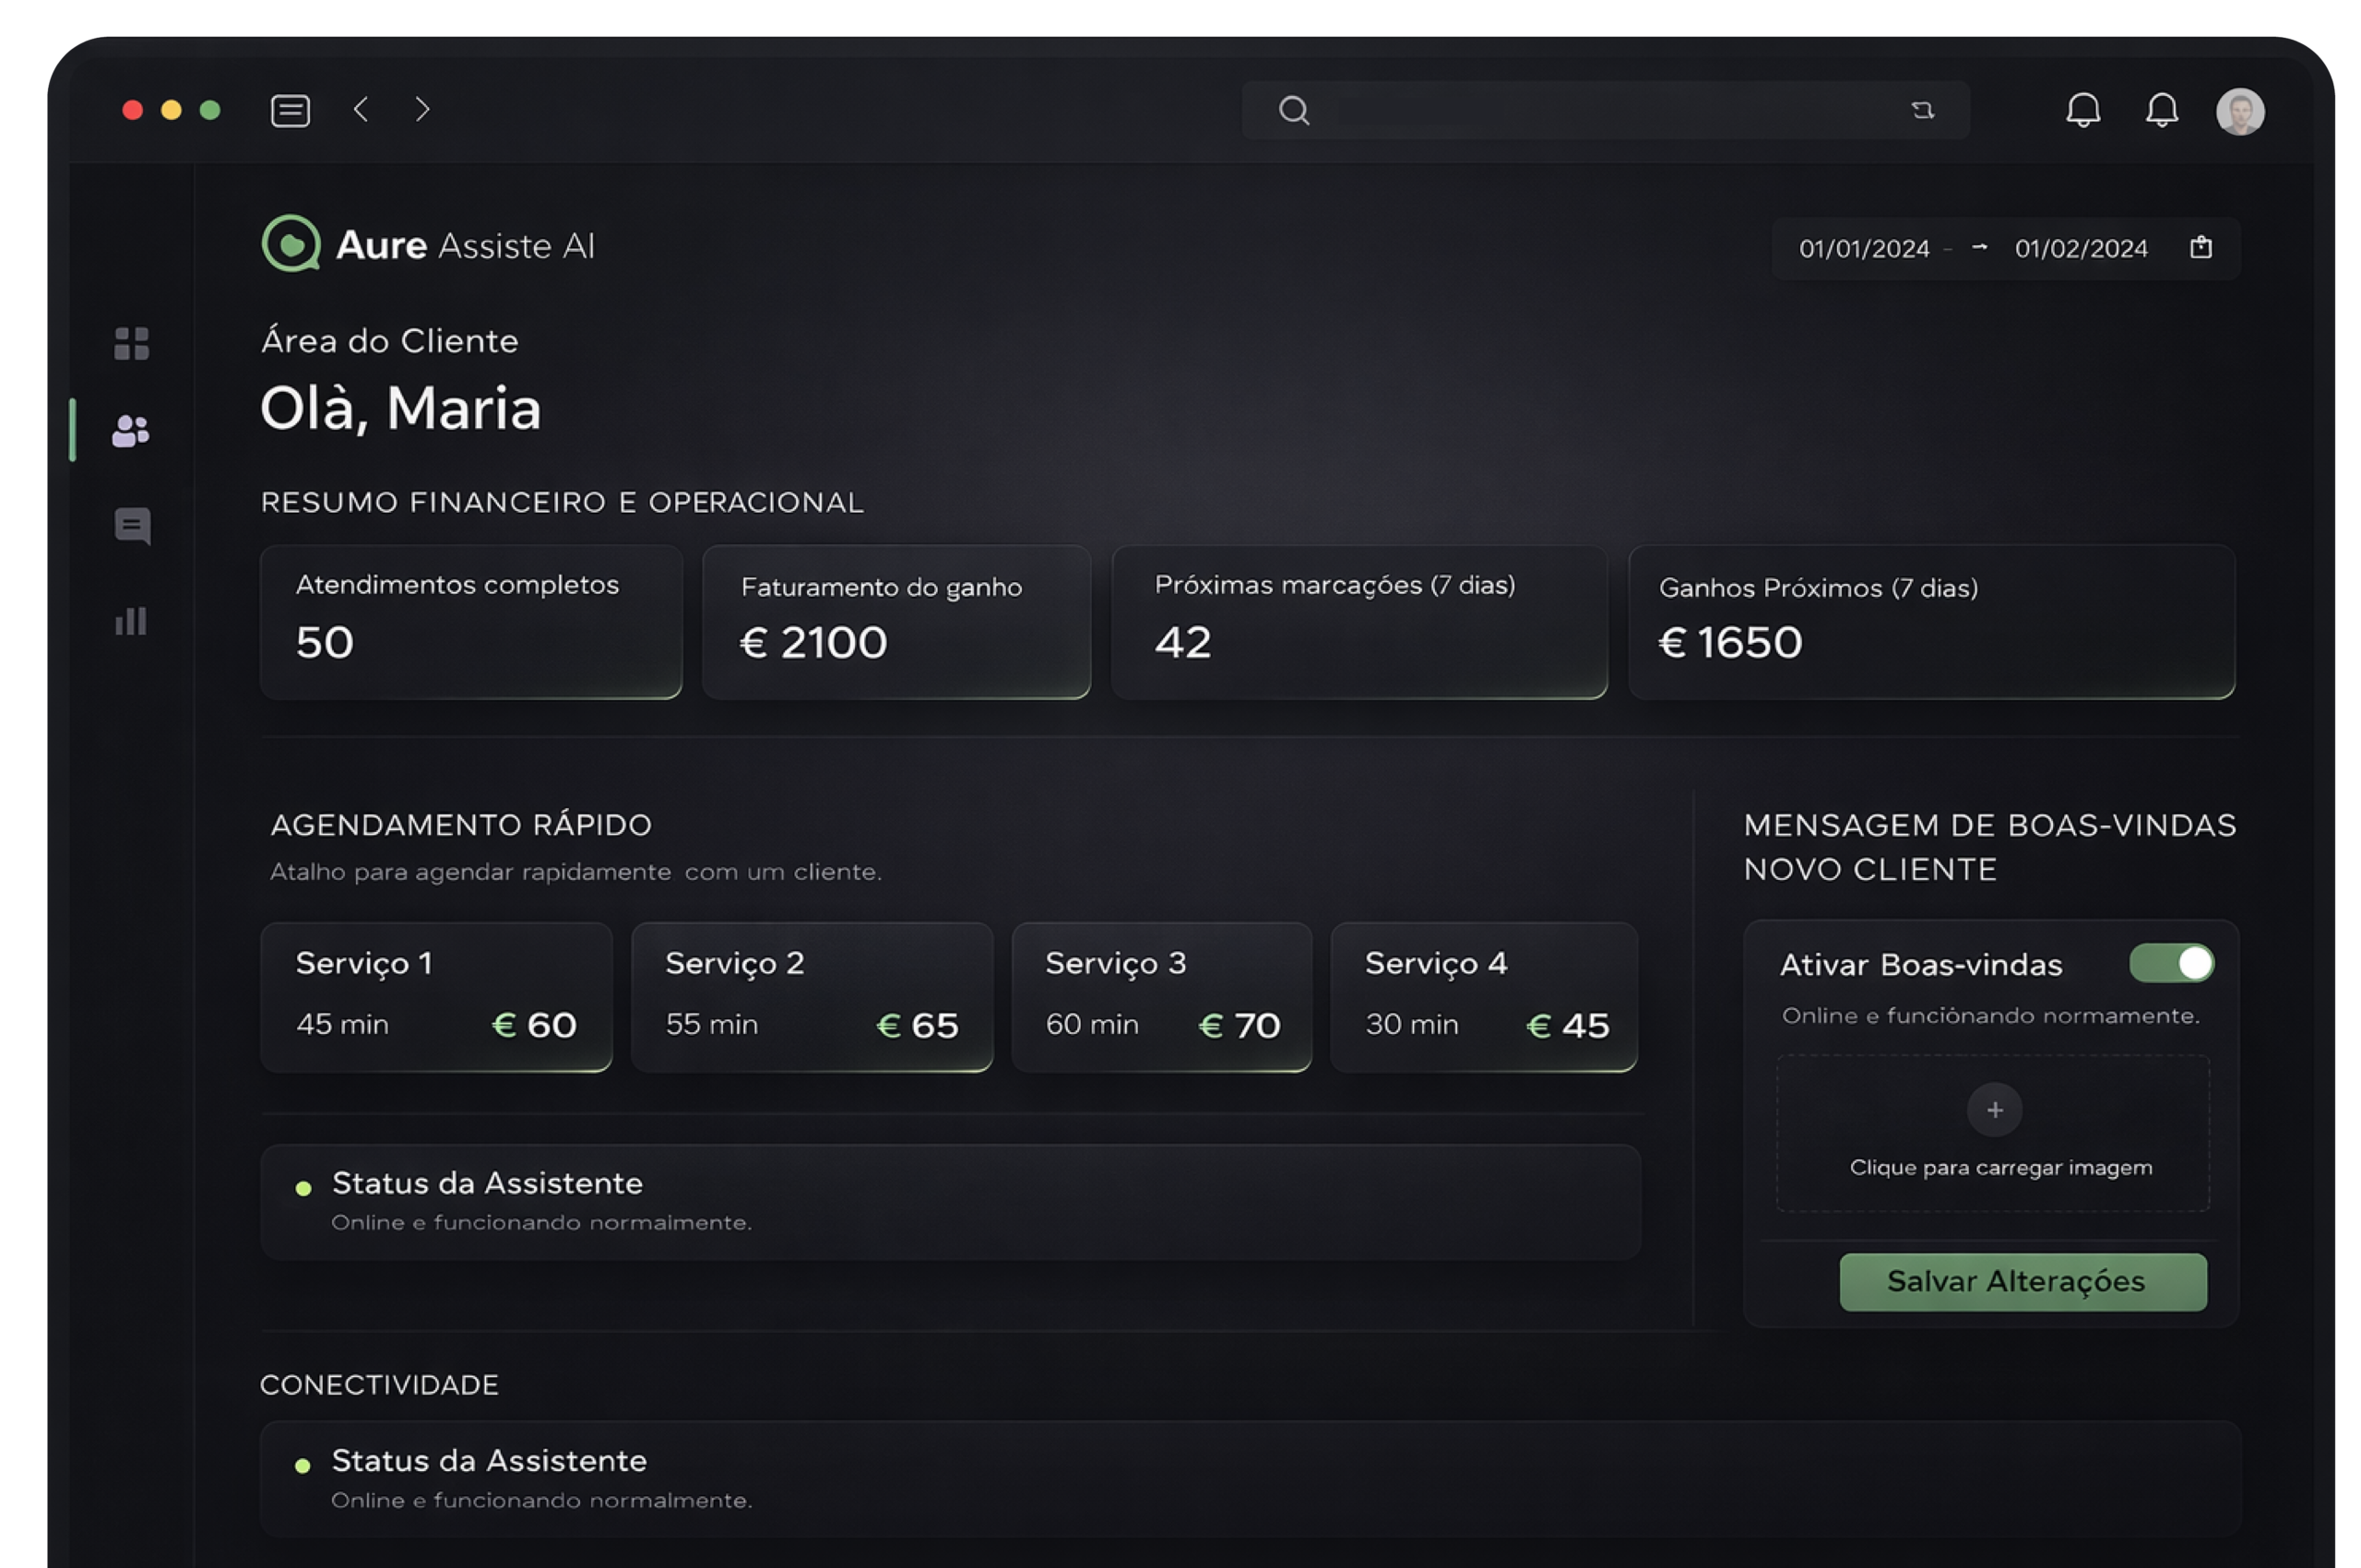Click inside the top search field
The image size is (2361, 1568).
click(1600, 110)
